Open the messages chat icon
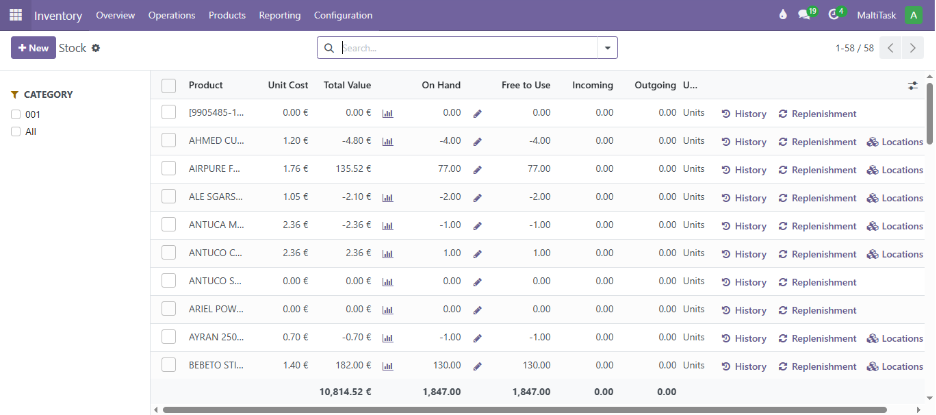 tap(804, 15)
